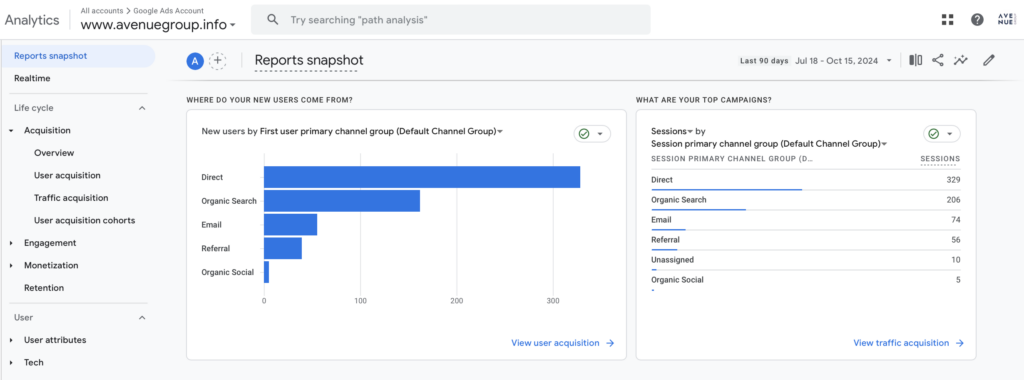This screenshot has height=380, width=1024.
Task: Open the Google apps grid icon
Action: click(x=948, y=20)
